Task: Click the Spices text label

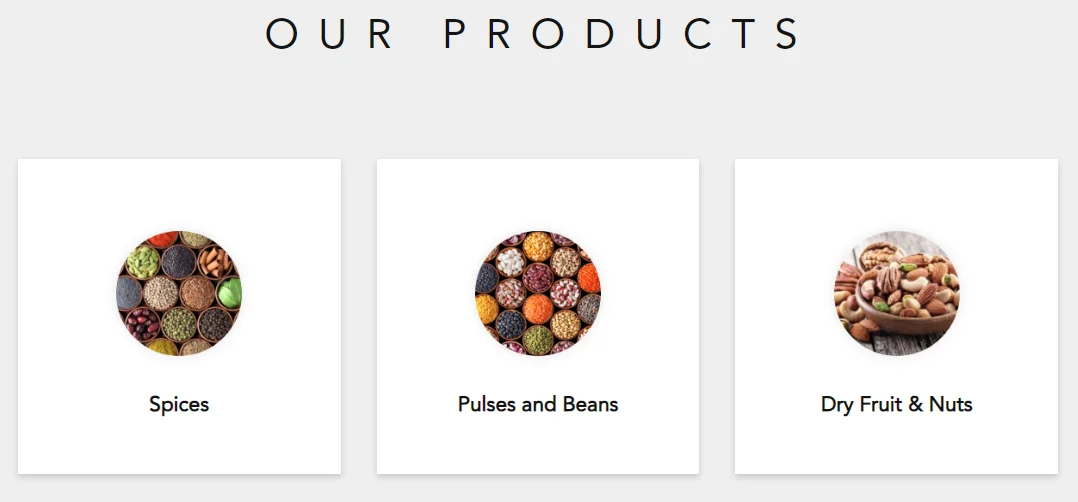Action: coord(179,404)
